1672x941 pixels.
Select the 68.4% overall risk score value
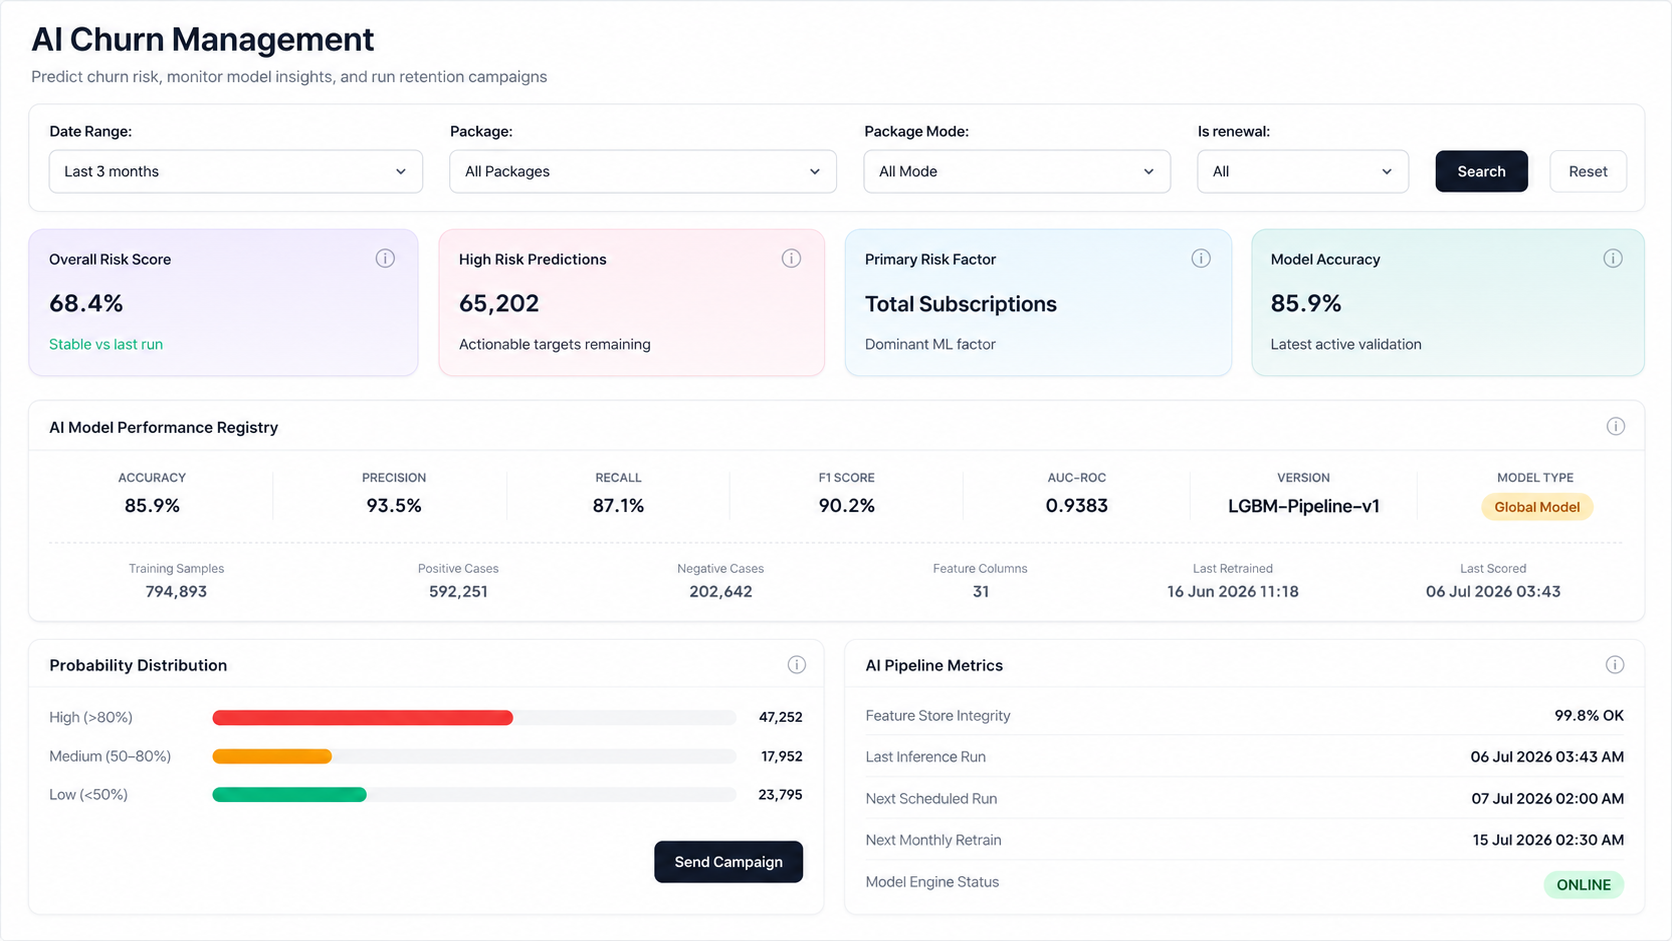[86, 303]
